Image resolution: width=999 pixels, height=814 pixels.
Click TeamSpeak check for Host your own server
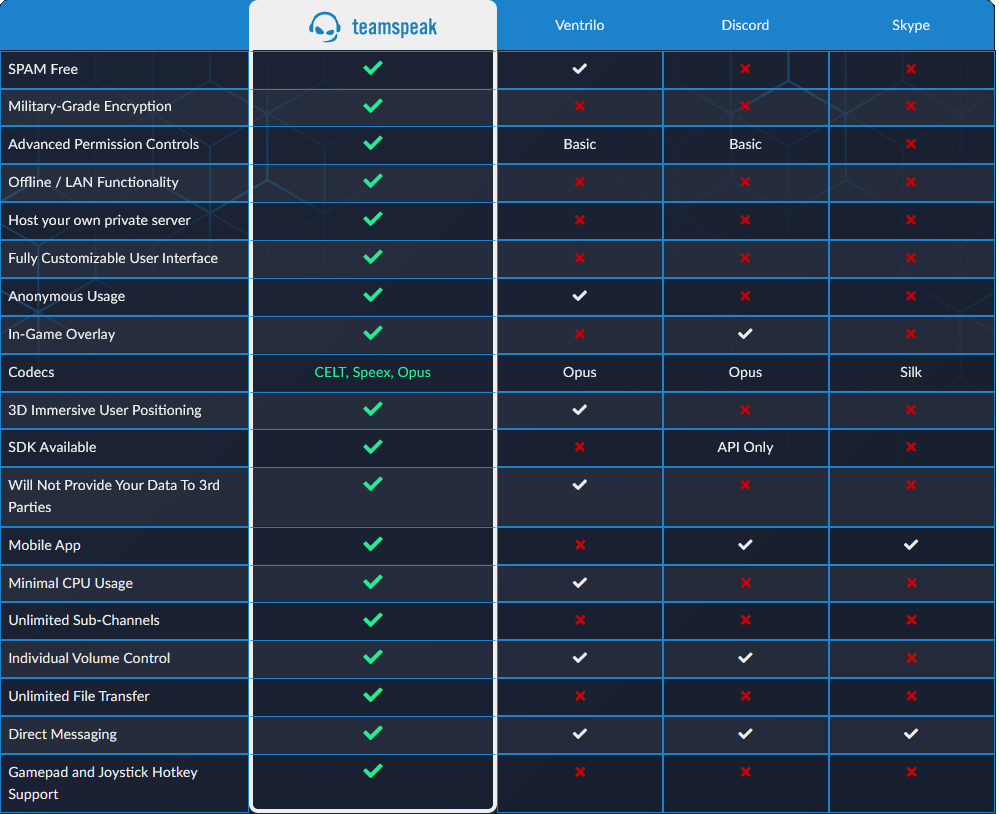click(x=373, y=219)
